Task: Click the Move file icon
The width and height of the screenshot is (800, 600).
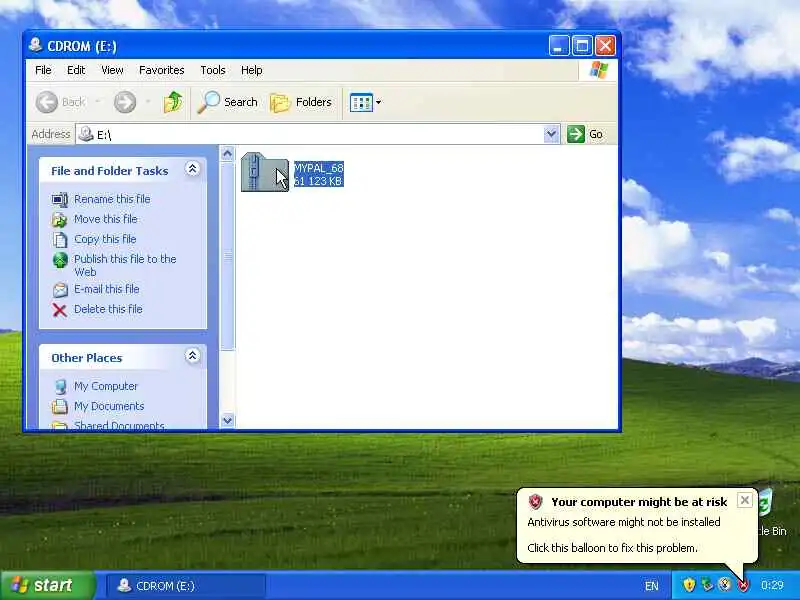Action: point(60,220)
